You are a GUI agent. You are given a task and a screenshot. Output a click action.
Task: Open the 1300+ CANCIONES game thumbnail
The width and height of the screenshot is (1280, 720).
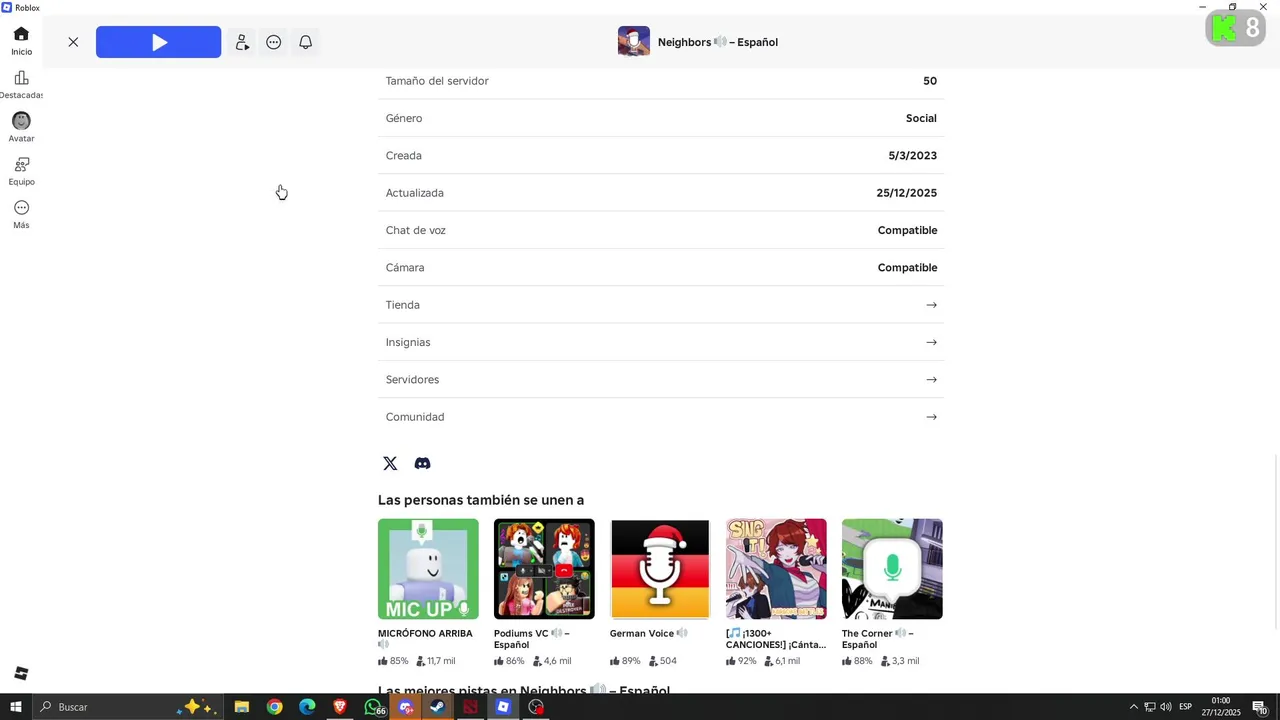776,569
